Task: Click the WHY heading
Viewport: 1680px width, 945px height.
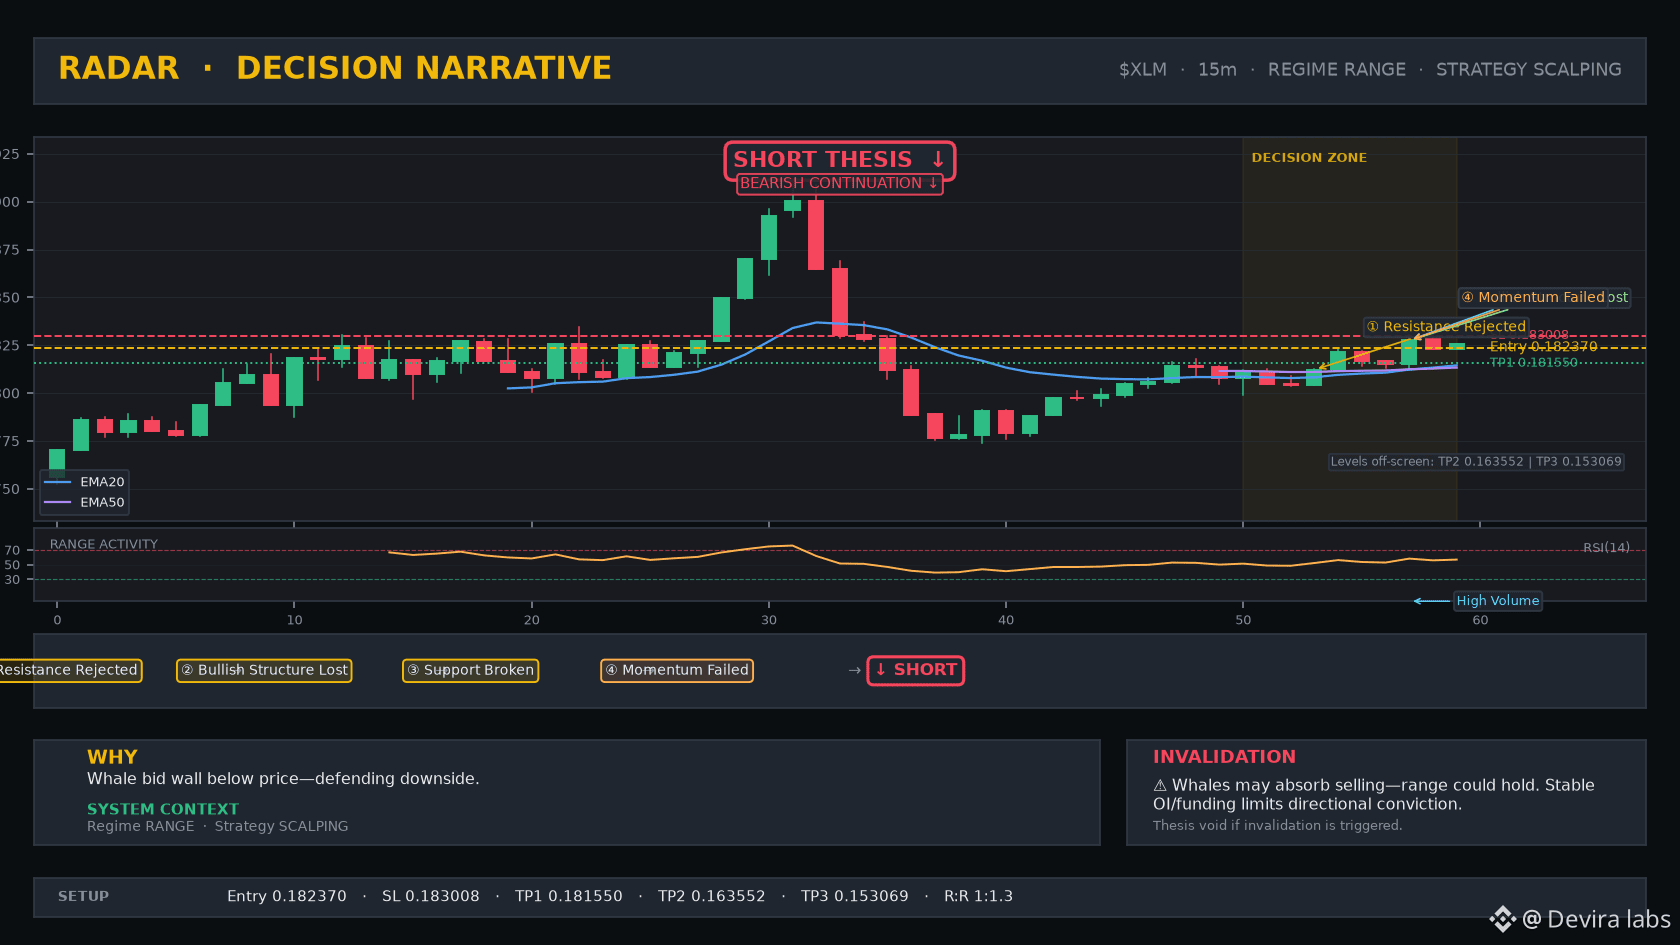Action: point(112,757)
